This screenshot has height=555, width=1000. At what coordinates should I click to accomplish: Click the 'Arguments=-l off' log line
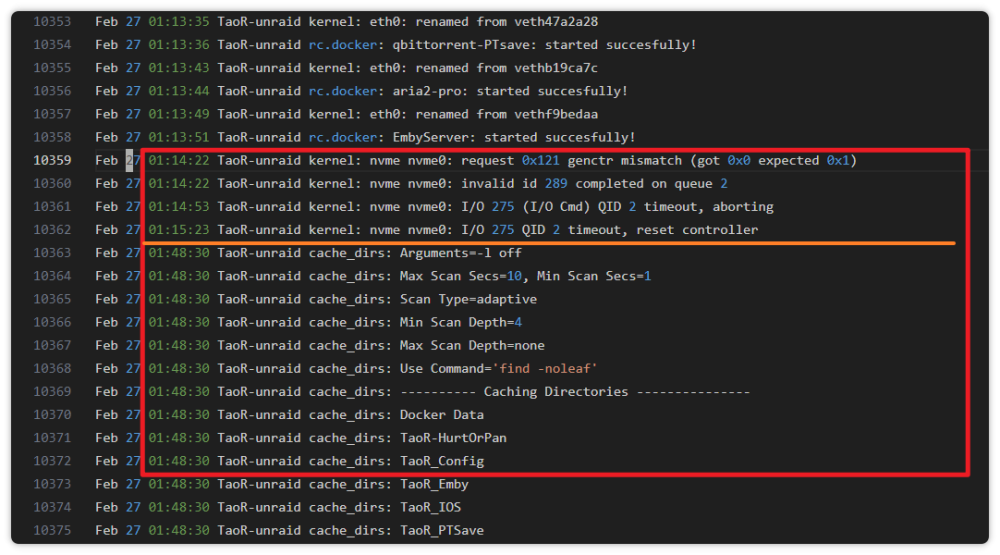pyautogui.click(x=309, y=253)
